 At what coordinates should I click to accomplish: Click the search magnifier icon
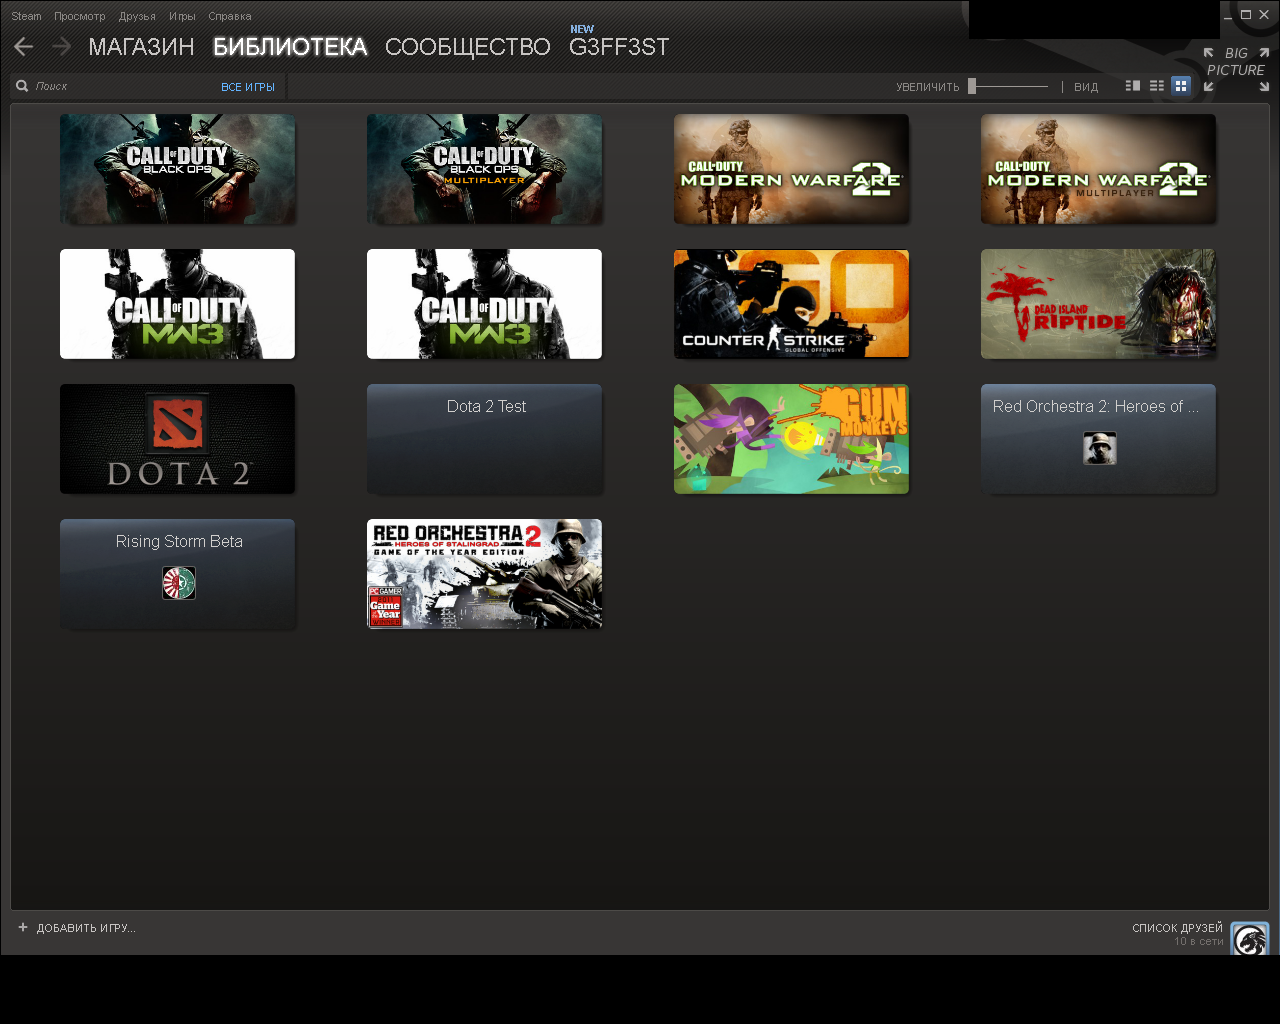point(22,86)
